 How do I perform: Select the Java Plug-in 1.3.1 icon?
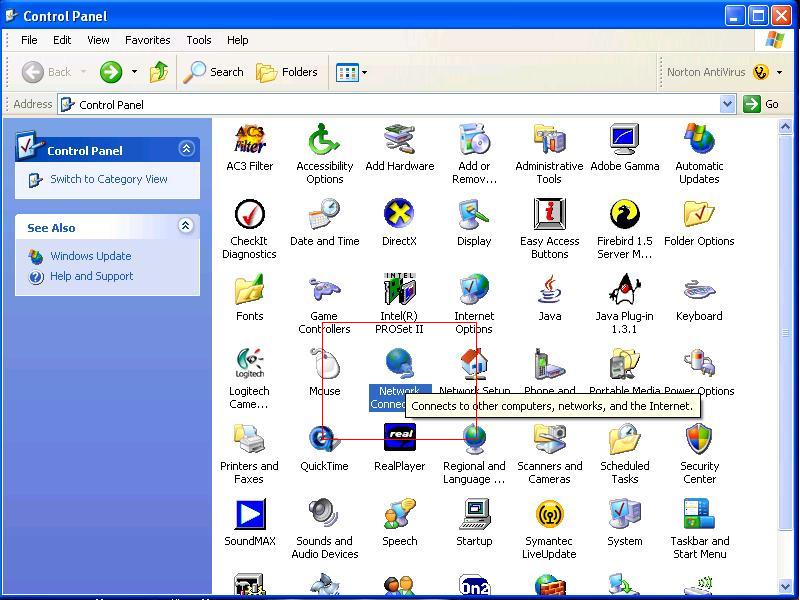[x=624, y=289]
